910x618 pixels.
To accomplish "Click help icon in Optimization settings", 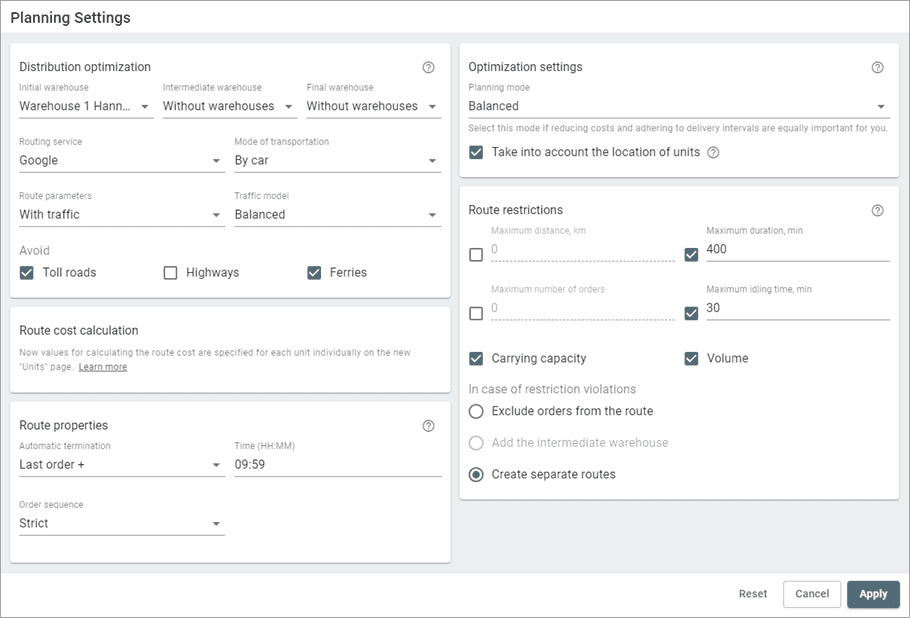I will [x=877, y=67].
